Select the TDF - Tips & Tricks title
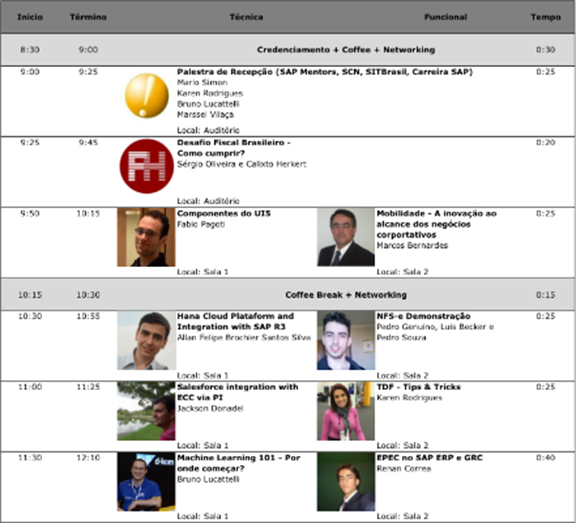This screenshot has height=523, width=576. tap(418, 387)
